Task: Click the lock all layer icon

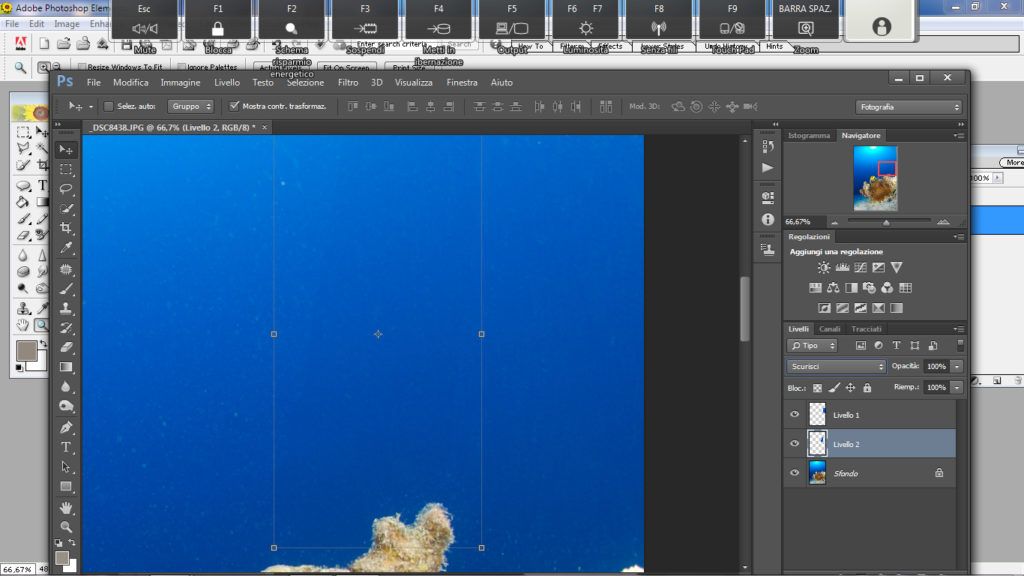Action: 867,388
